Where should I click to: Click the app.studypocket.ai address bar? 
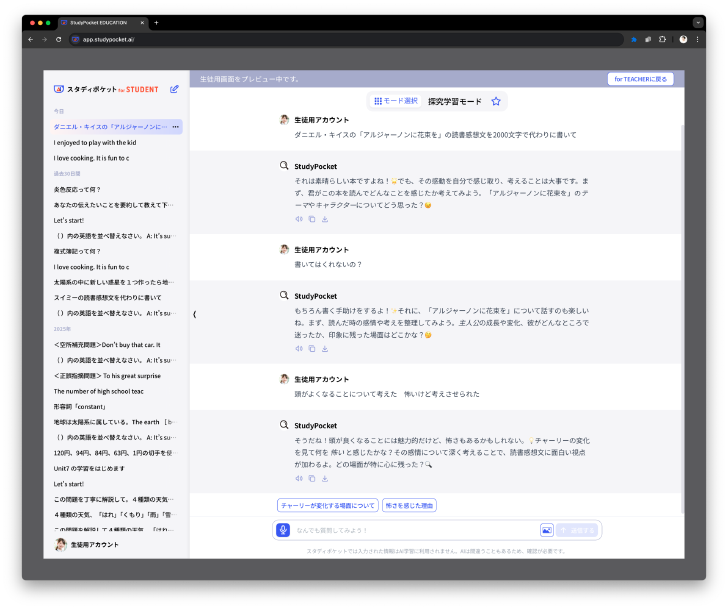pos(346,39)
